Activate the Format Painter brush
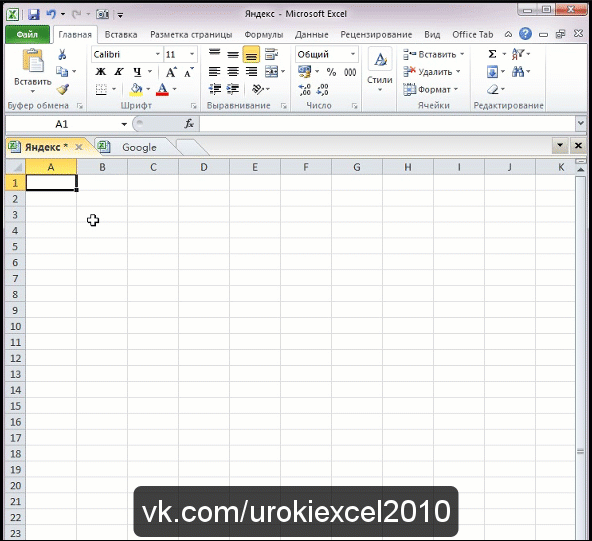 point(63,89)
